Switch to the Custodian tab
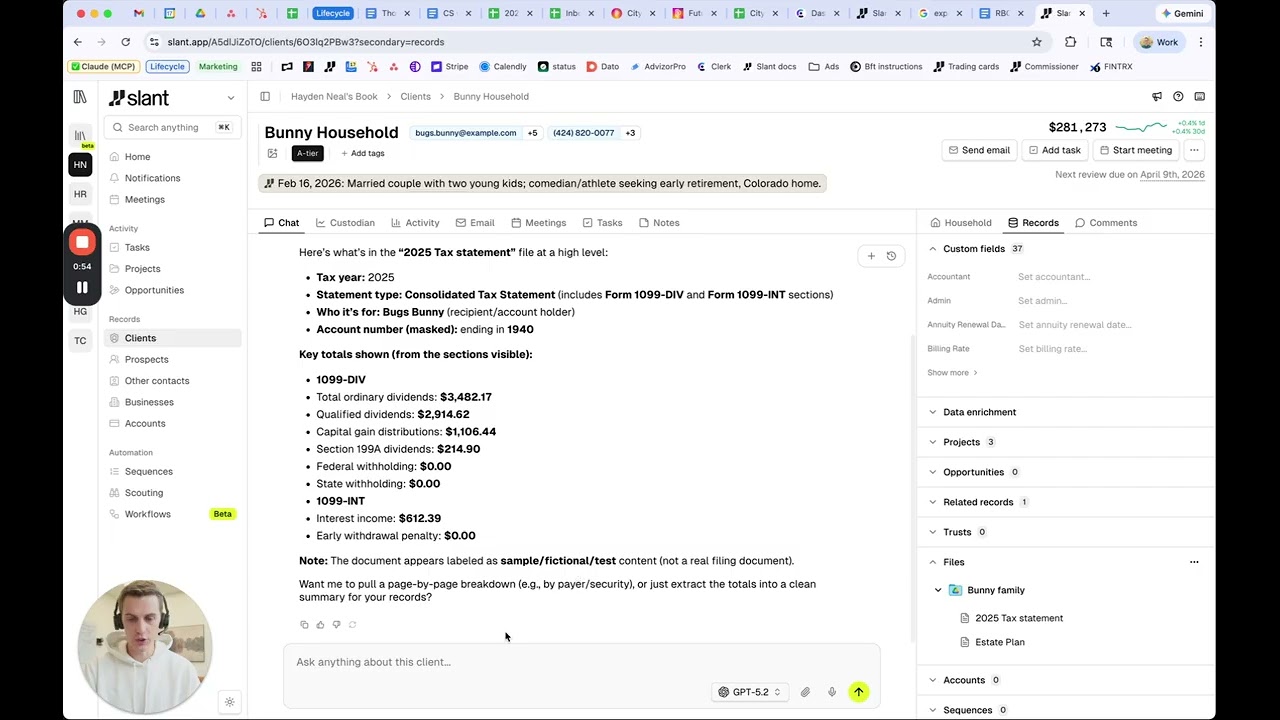Image resolution: width=1280 pixels, height=720 pixels. (345, 223)
